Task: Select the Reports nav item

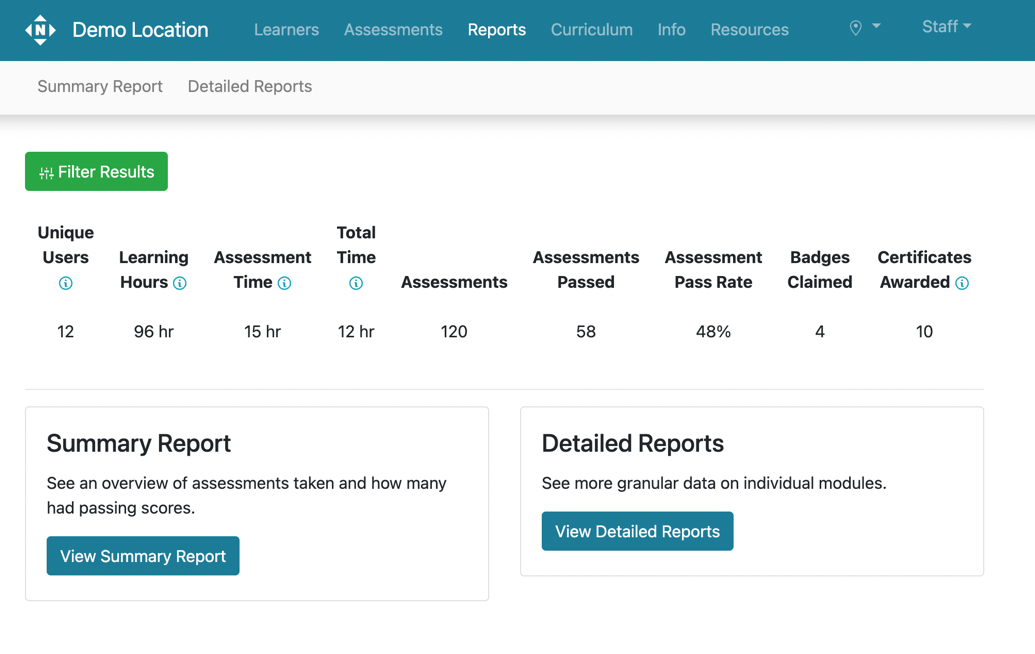Action: pos(497,30)
